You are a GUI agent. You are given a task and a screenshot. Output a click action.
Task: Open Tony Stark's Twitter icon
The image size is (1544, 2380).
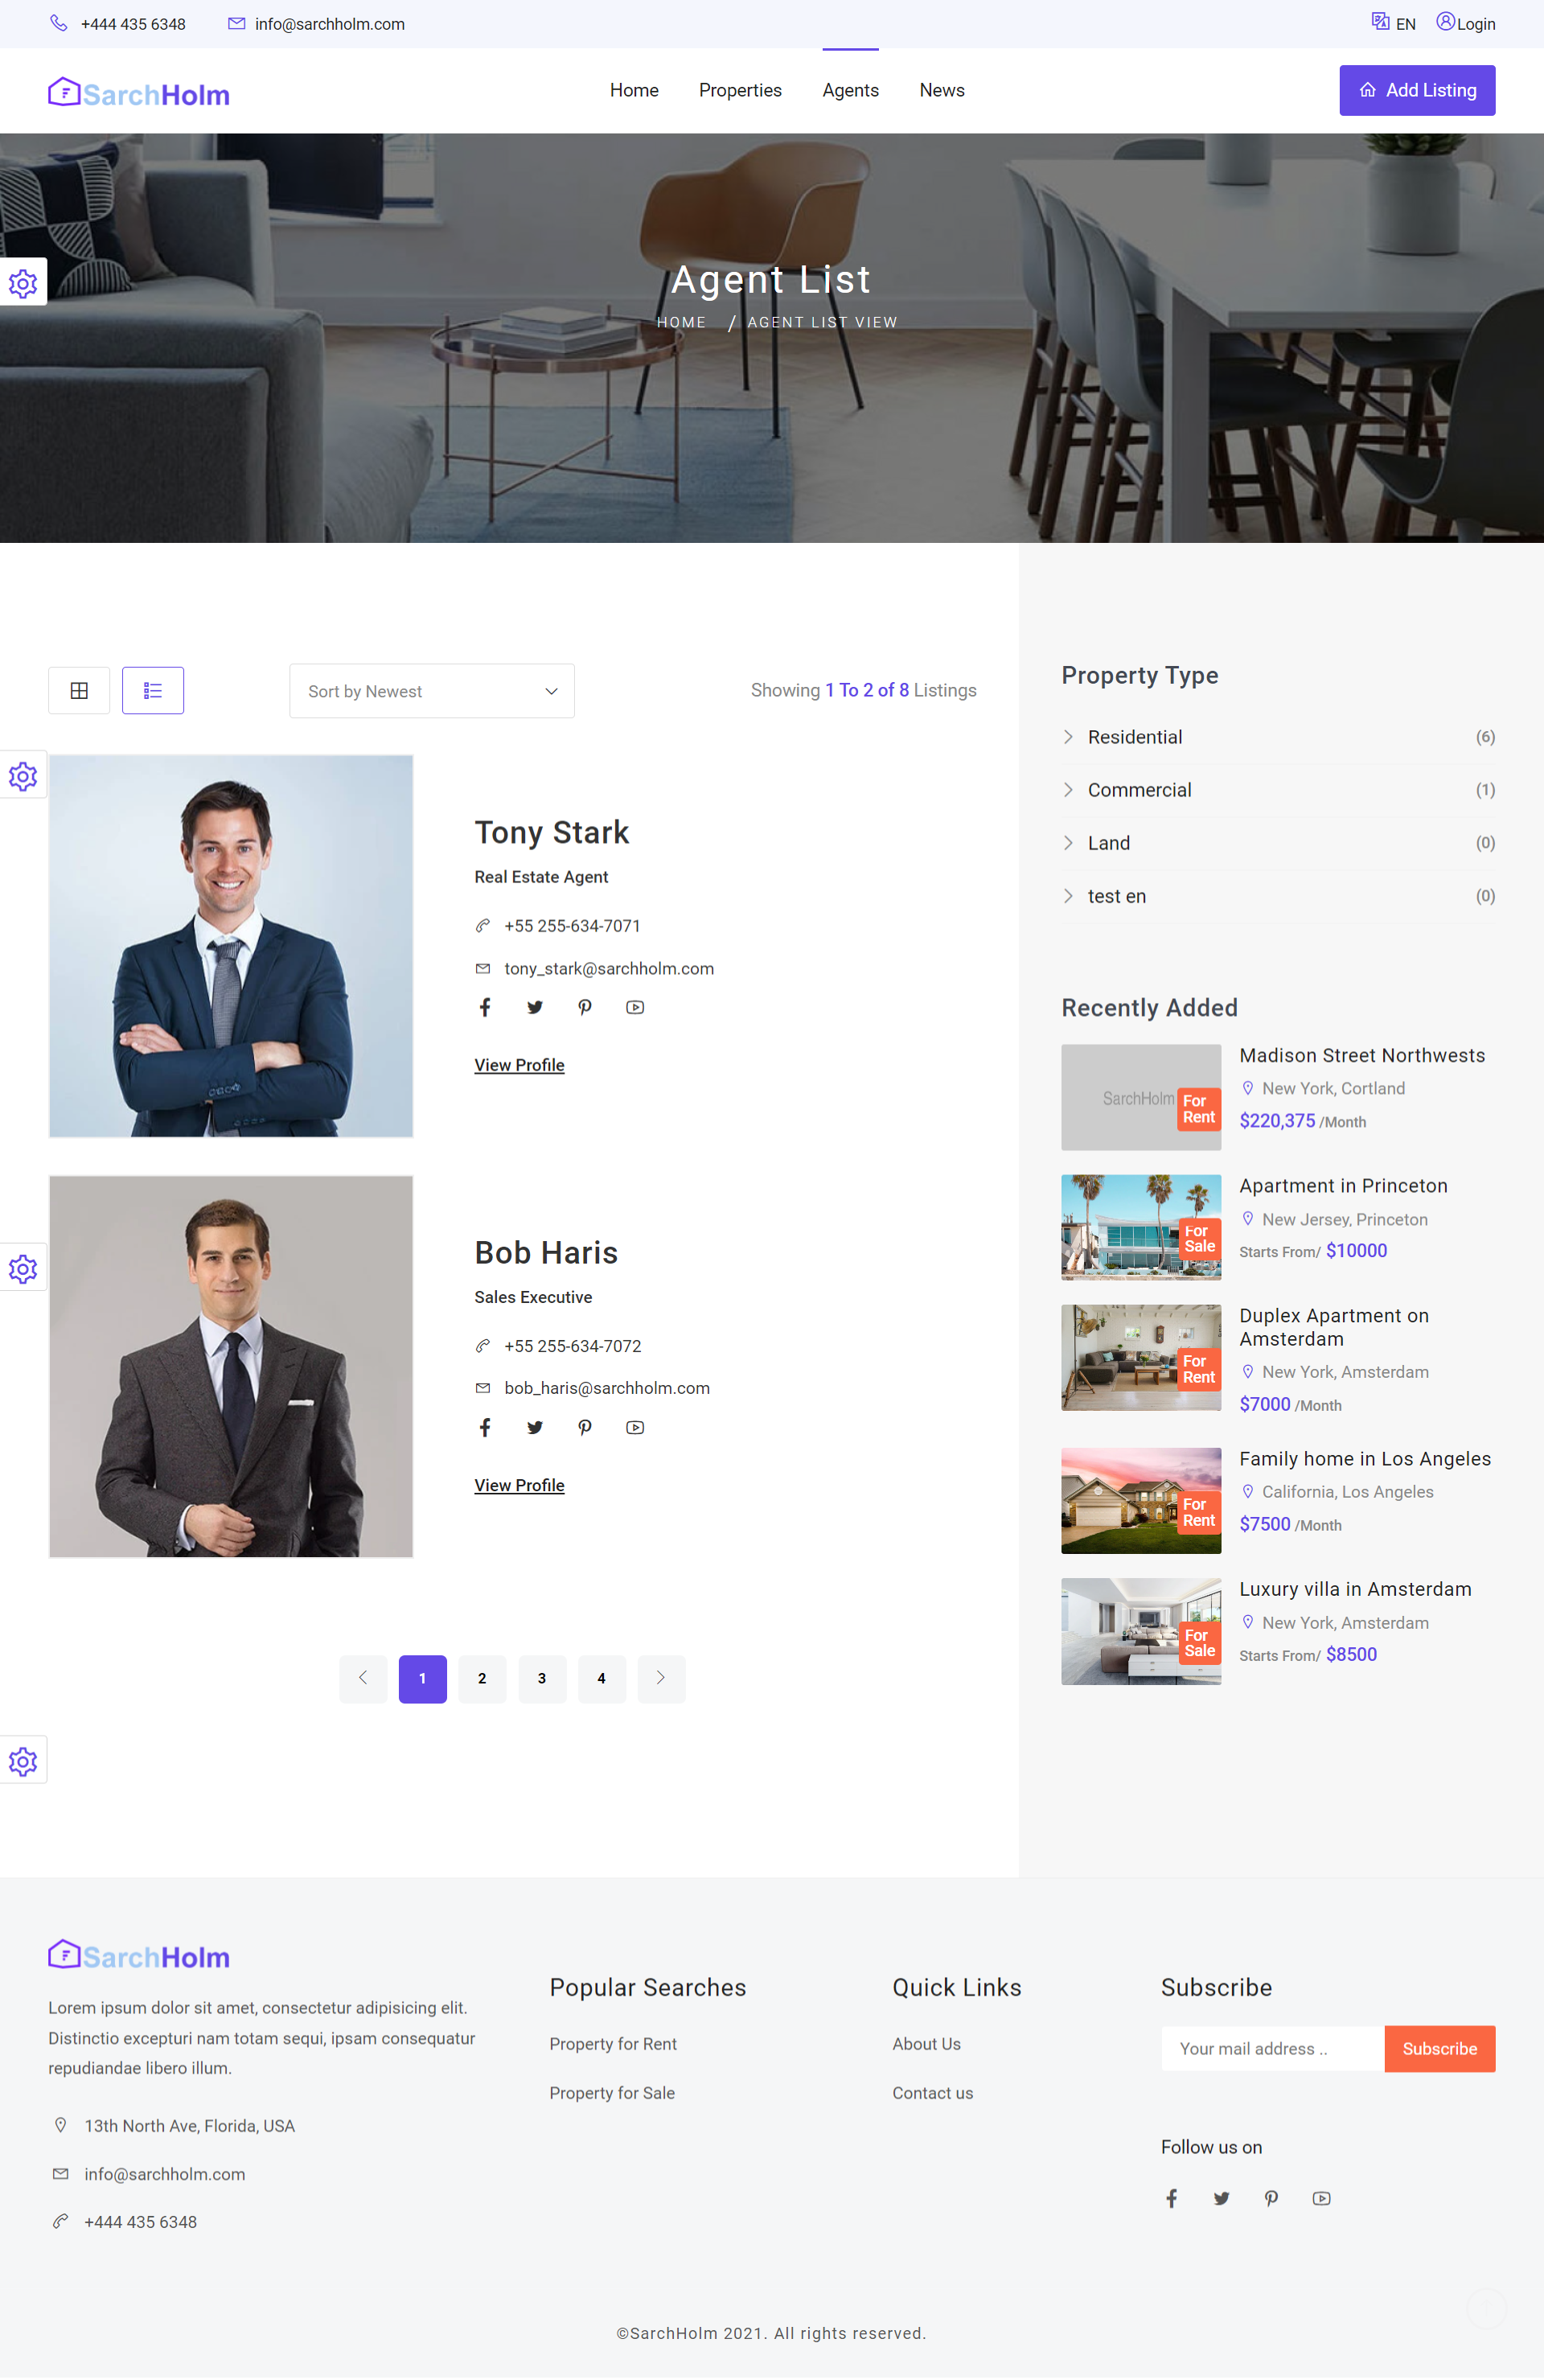point(535,1007)
